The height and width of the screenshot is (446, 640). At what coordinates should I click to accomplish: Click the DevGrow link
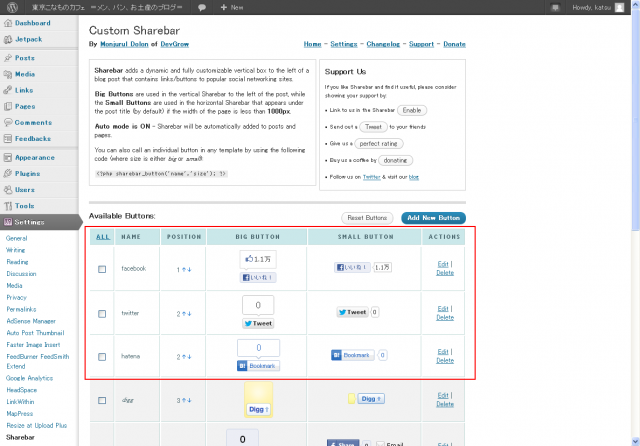tap(175, 44)
